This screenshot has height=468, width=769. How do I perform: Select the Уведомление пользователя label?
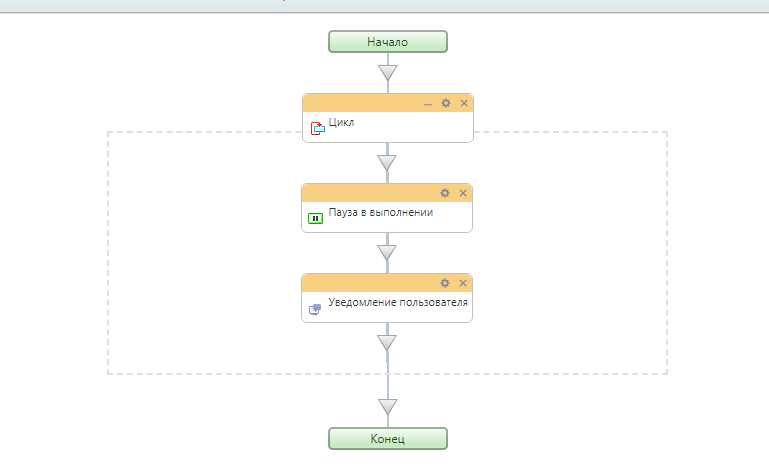click(398, 302)
